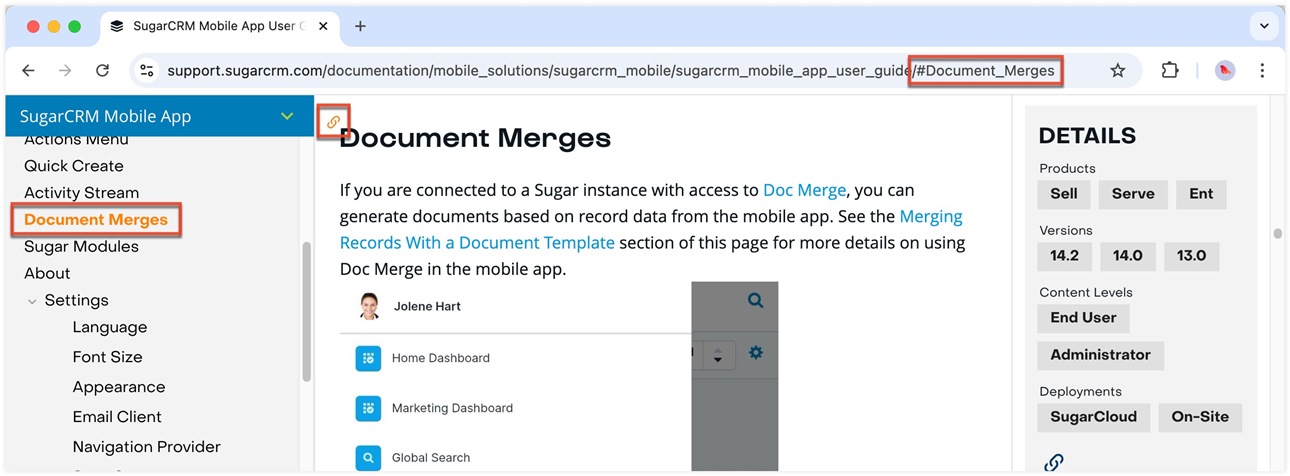1290x476 pixels.
Task: Bookmark this page with the star icon
Action: (1118, 71)
